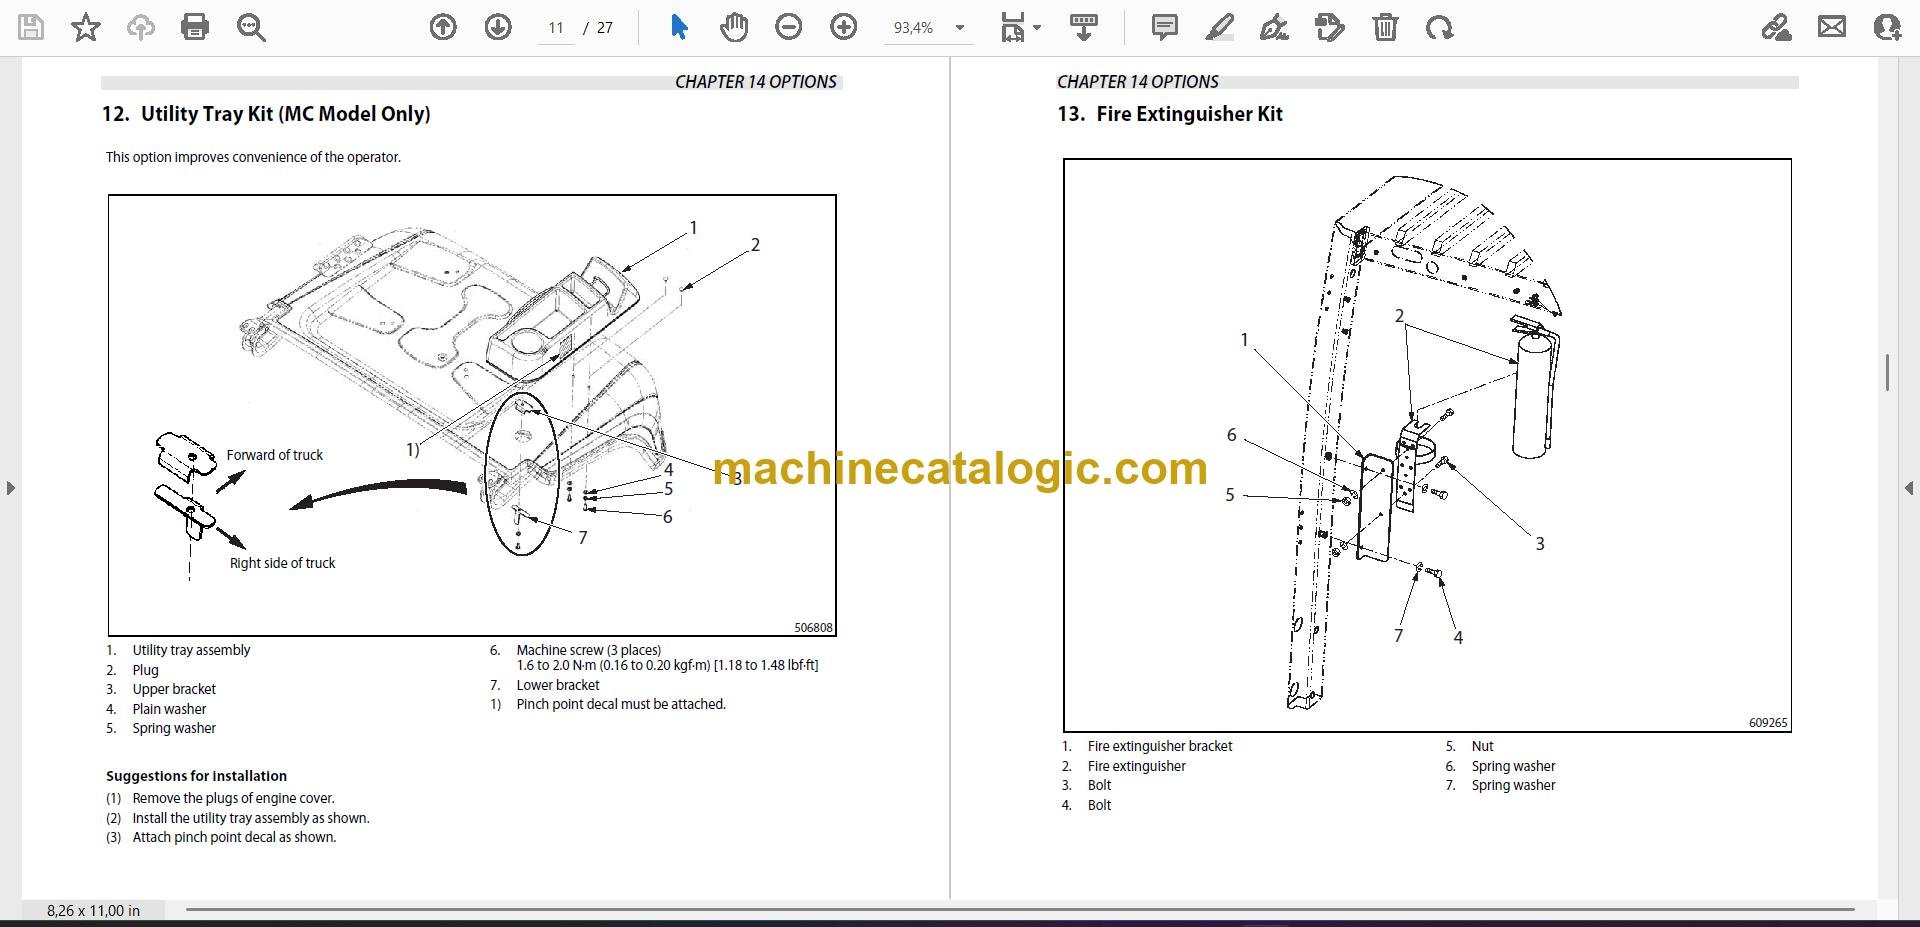Click the page number input field

[x=556, y=28]
